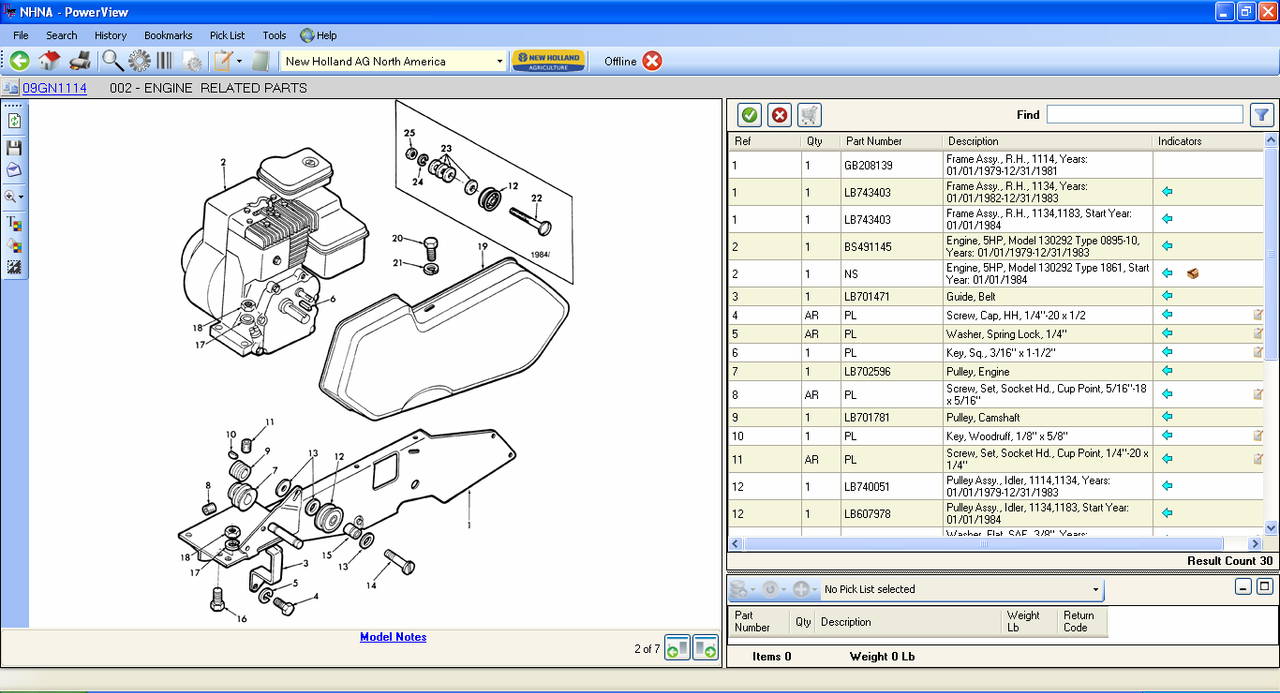Sort by the Ref column header
Viewport: 1280px width, 693px height.
764,141
